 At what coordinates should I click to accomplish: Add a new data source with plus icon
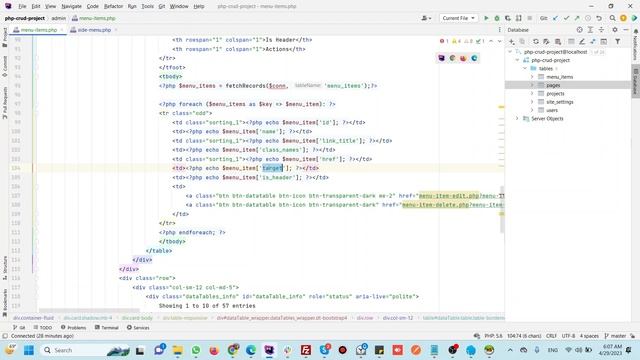511,41
